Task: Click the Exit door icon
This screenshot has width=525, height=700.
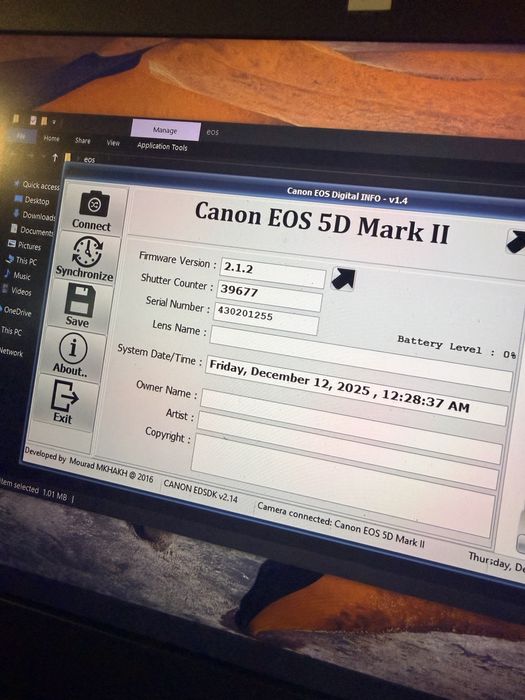Action: pos(64,396)
